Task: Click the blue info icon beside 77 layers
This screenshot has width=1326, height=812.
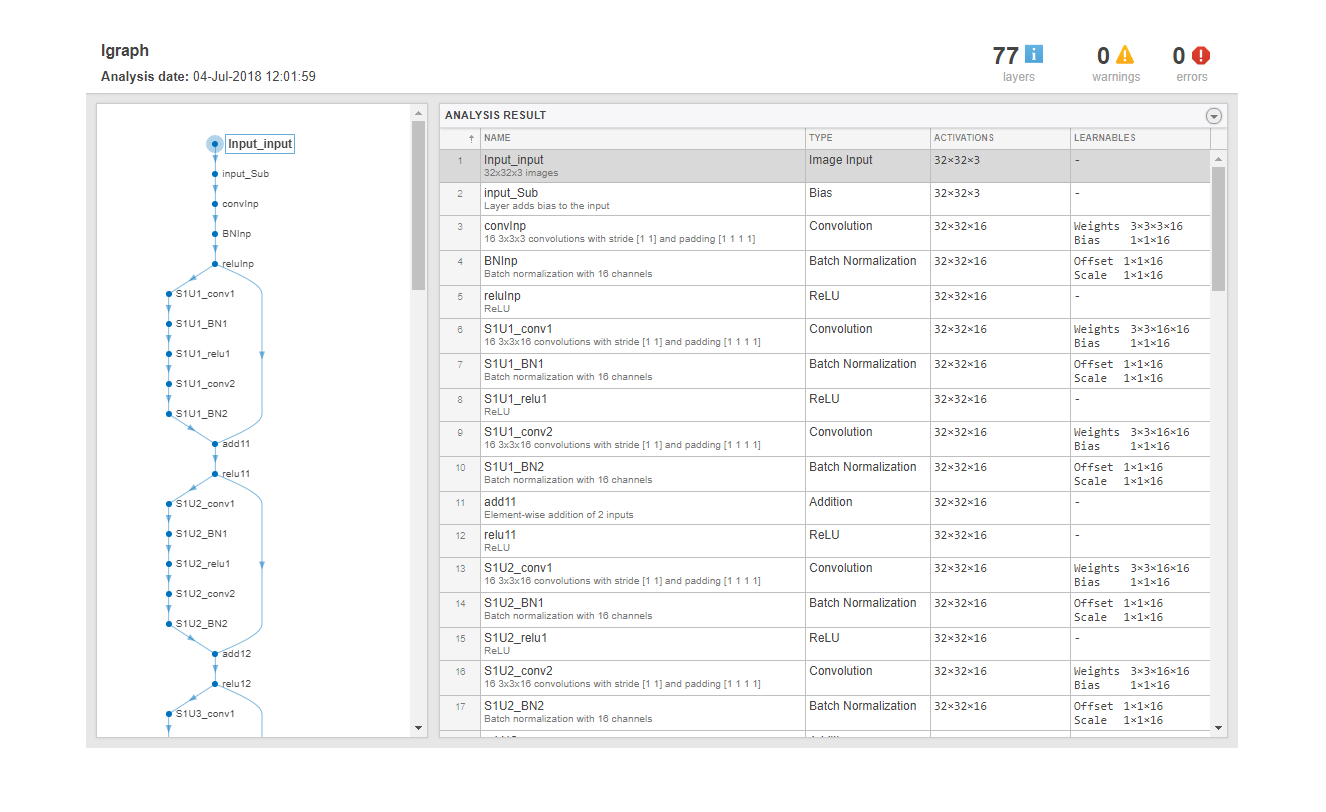Action: click(1034, 55)
